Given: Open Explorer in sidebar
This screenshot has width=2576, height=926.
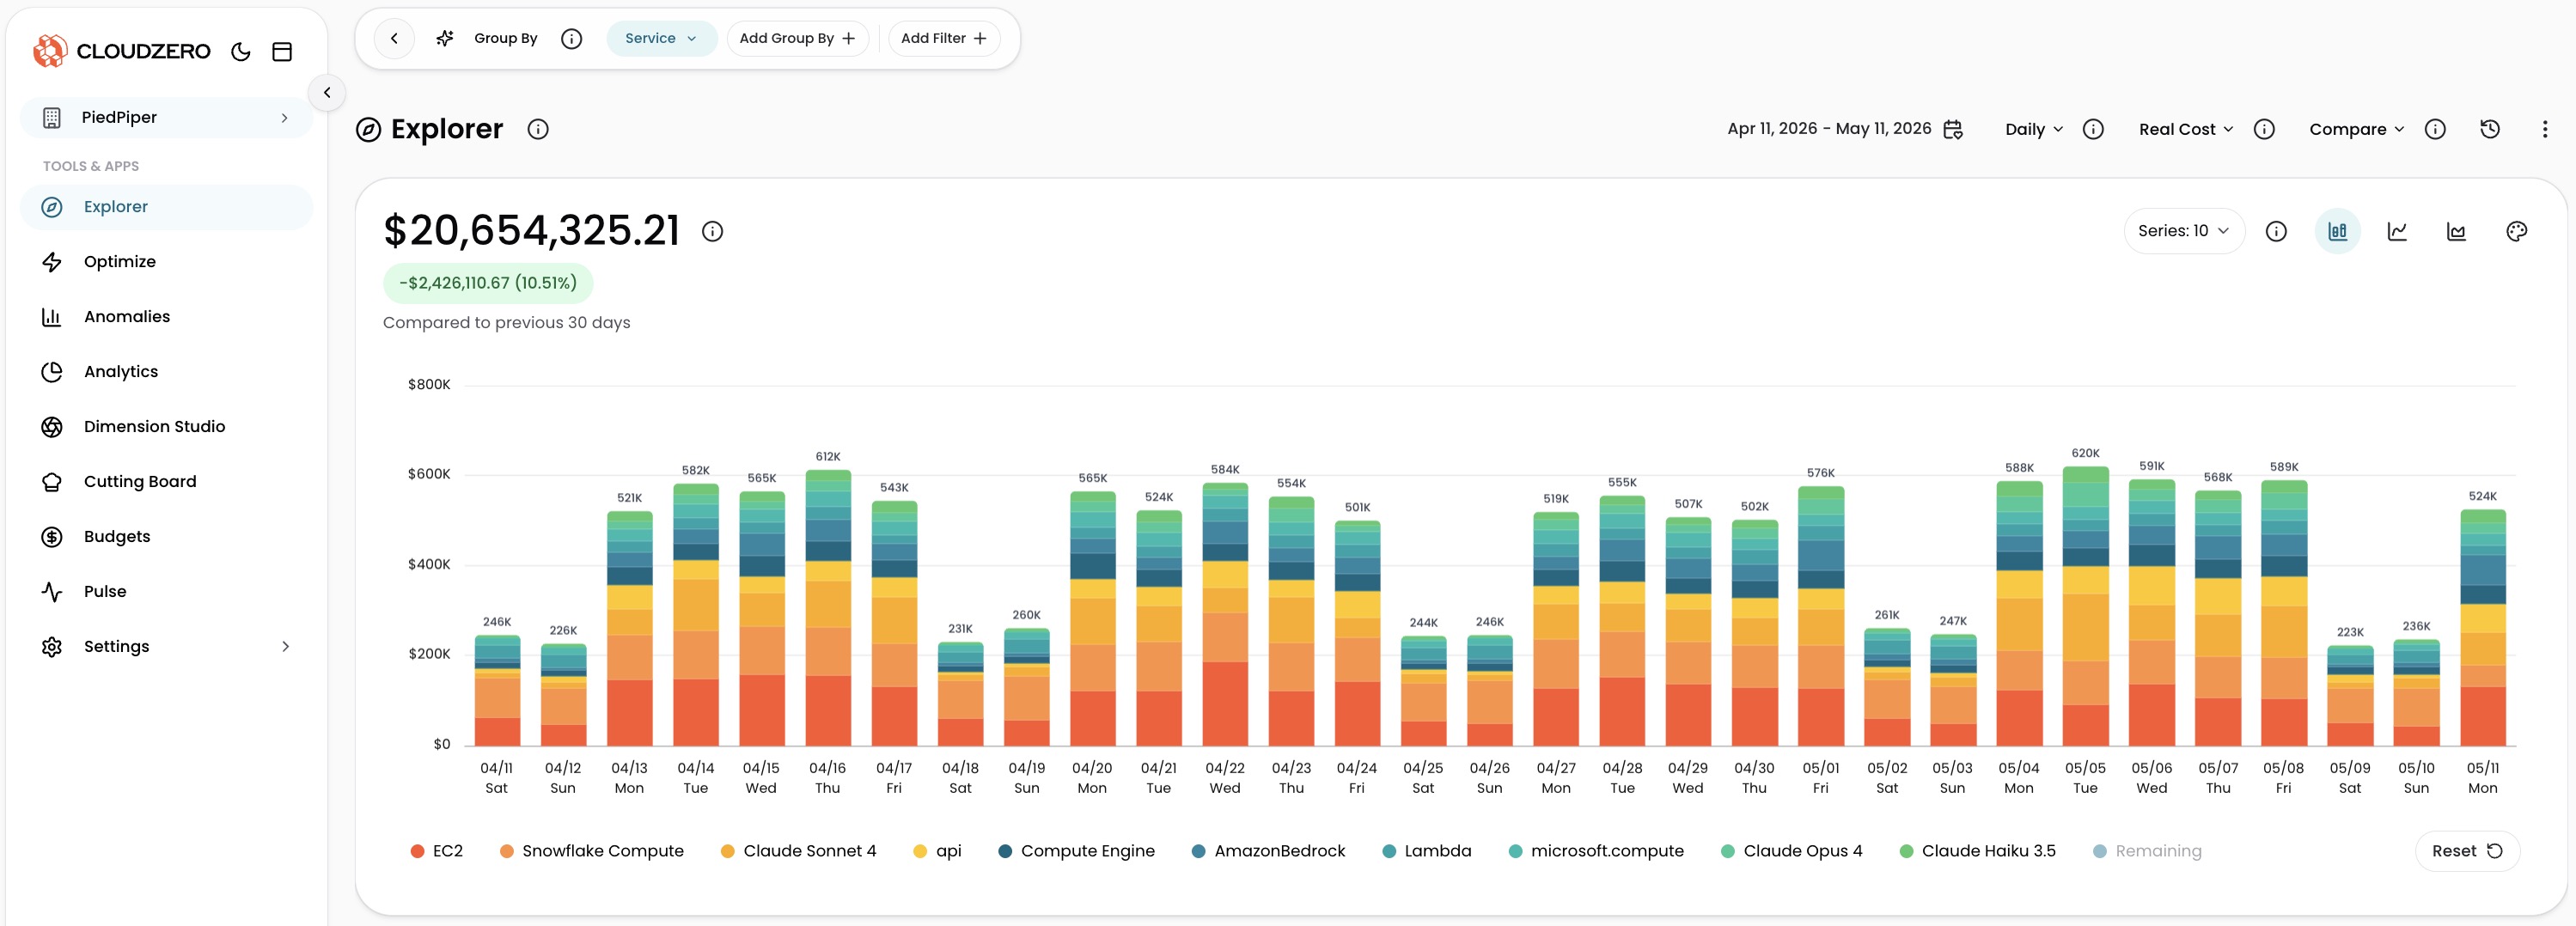Looking at the screenshot, I should [x=166, y=206].
